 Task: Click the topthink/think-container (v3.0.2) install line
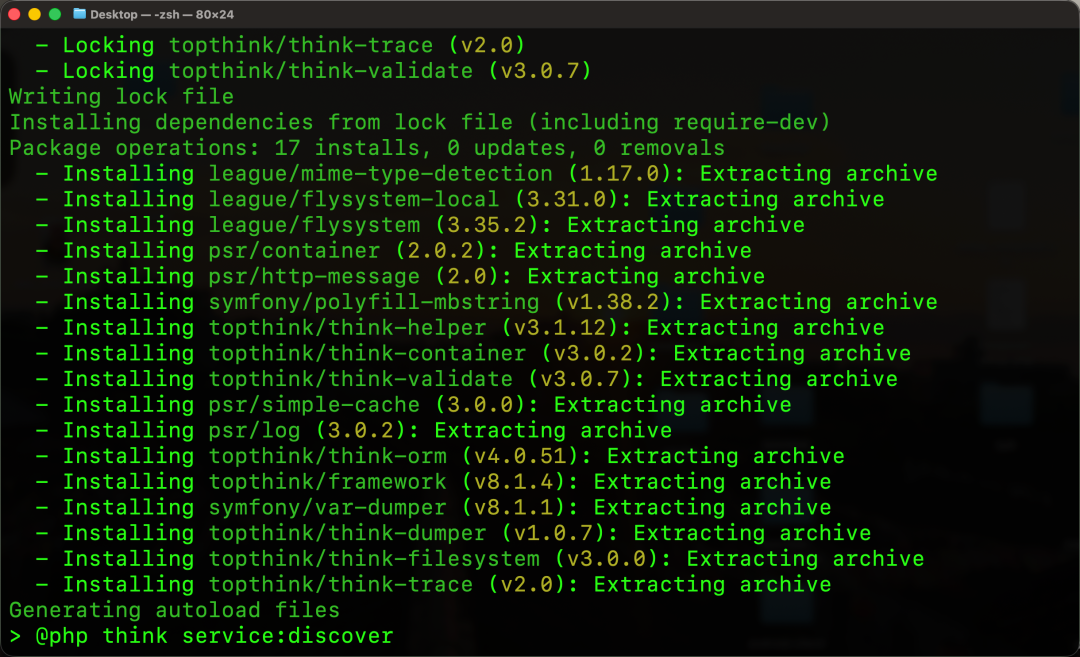(x=473, y=353)
